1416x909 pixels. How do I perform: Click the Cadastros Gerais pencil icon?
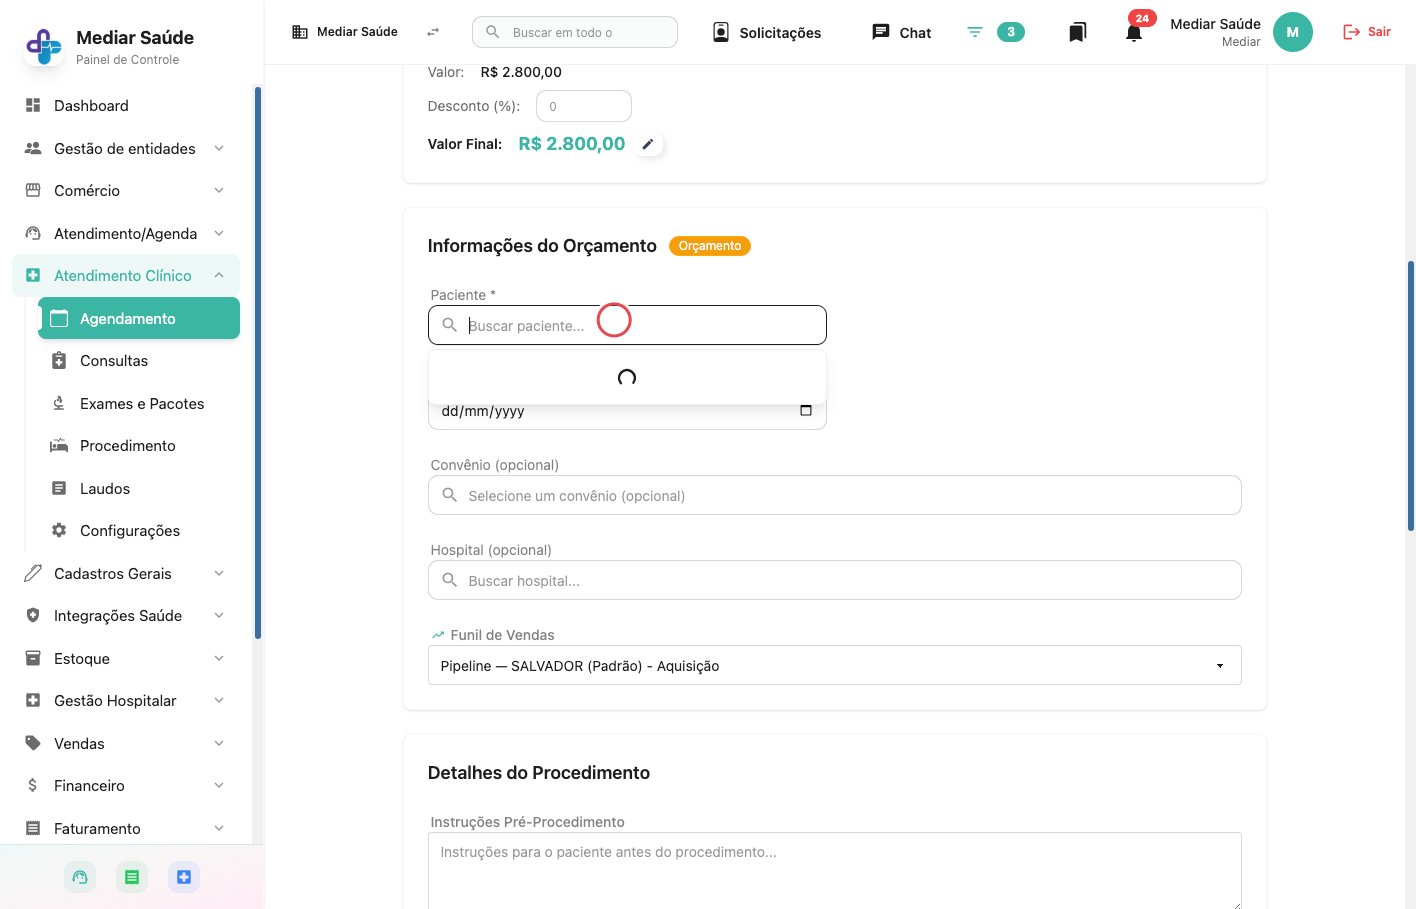click(33, 573)
